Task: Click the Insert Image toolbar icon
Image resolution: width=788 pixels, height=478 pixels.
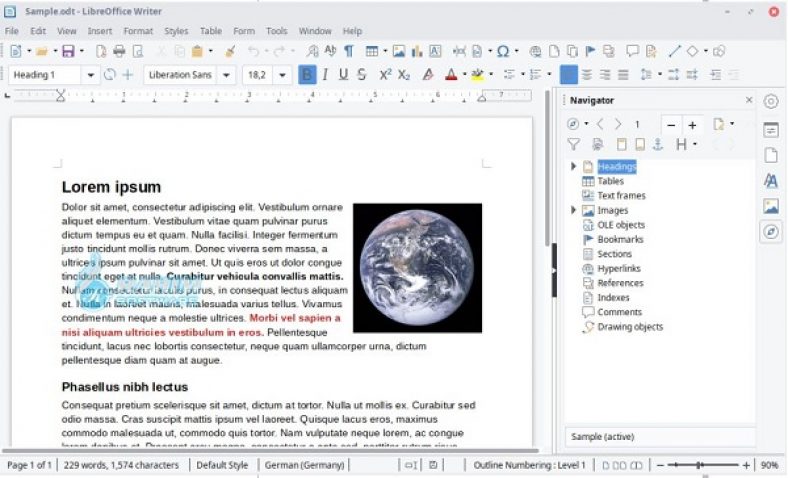Action: click(x=398, y=51)
